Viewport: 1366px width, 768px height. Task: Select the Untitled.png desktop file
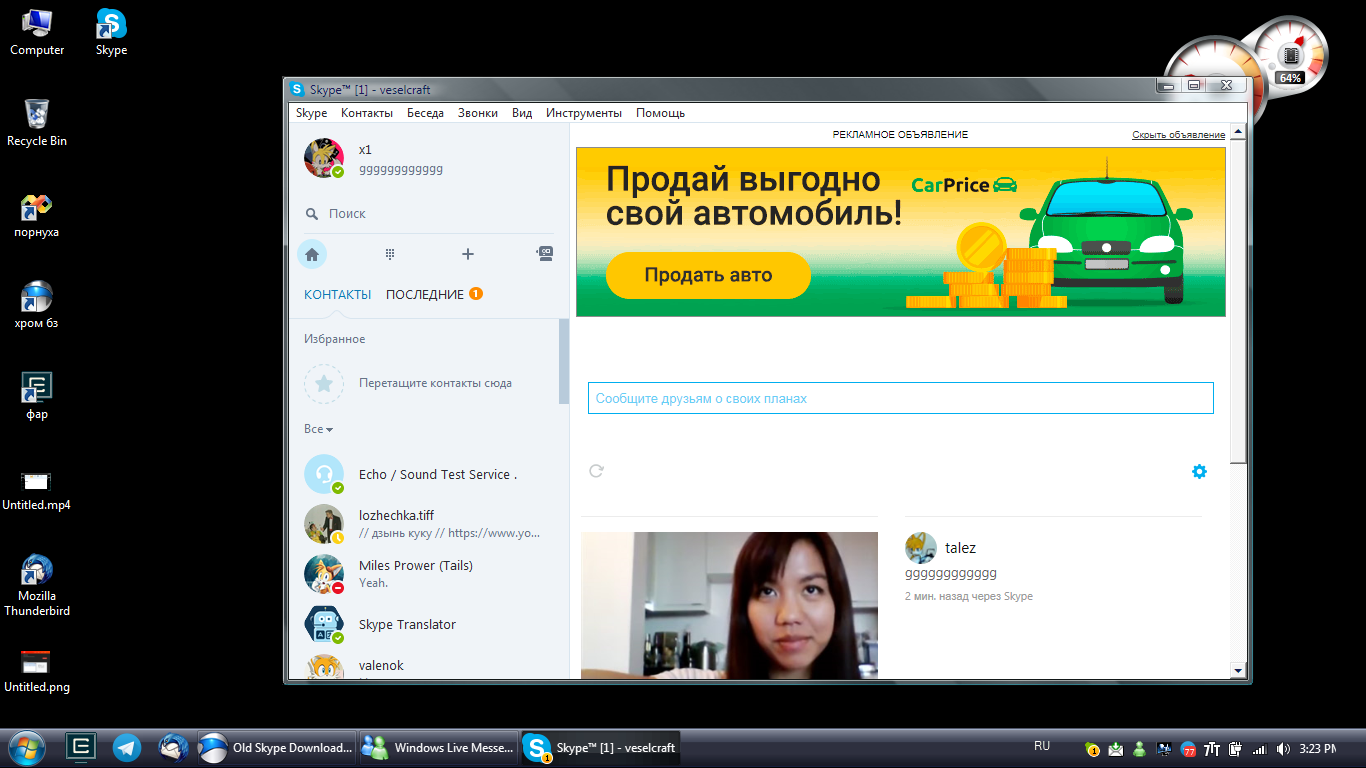37,670
